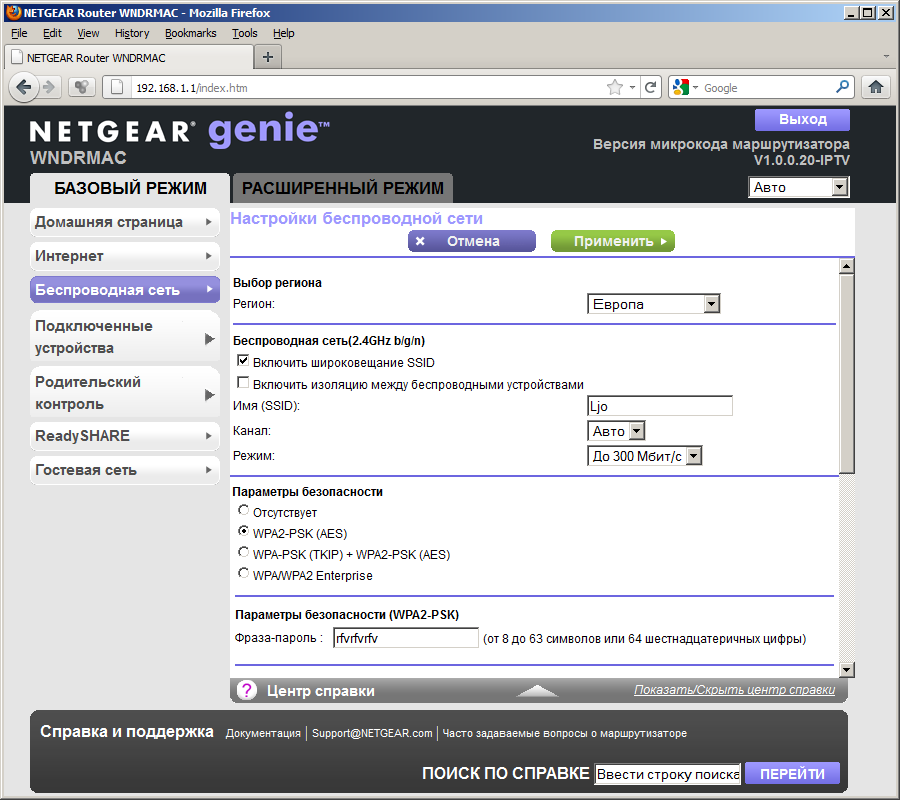Viewport: 900px width, 800px height.
Task: Open the 'Документация' link
Action: coord(263,733)
